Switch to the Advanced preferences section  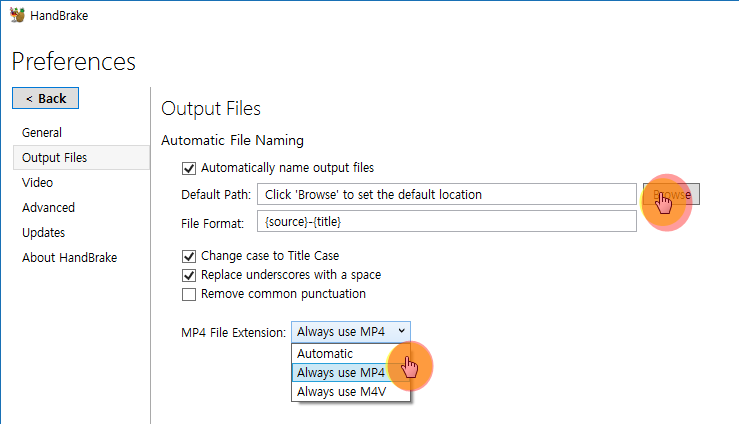48,207
